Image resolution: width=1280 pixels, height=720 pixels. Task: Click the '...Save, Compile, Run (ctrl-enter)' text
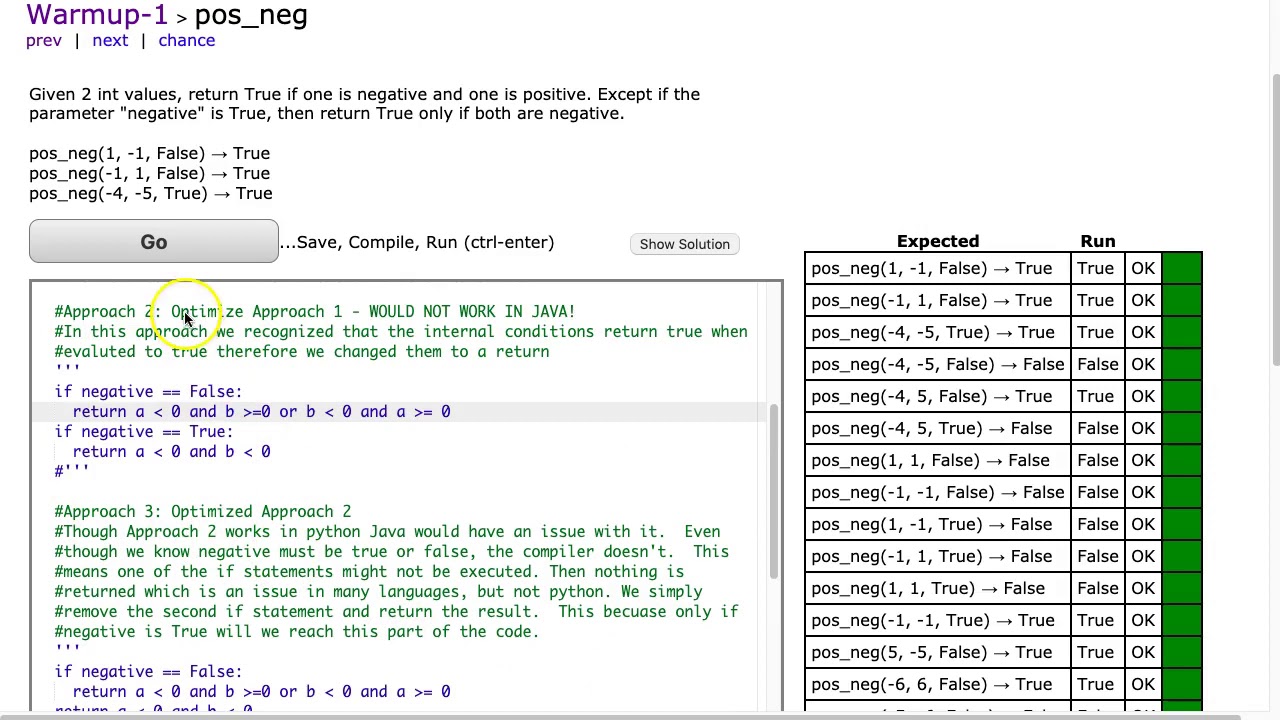[x=417, y=242]
